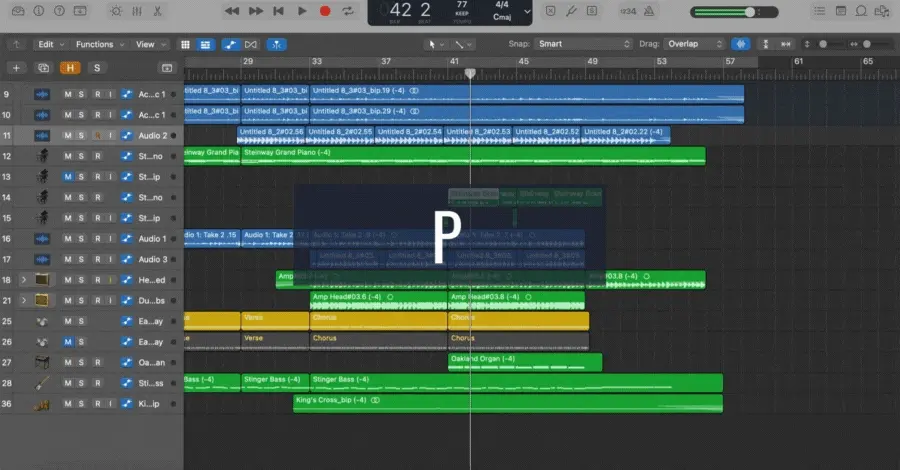This screenshot has width=900, height=470.
Task: Click the vertical auto zoom icon
Action: pos(765,44)
